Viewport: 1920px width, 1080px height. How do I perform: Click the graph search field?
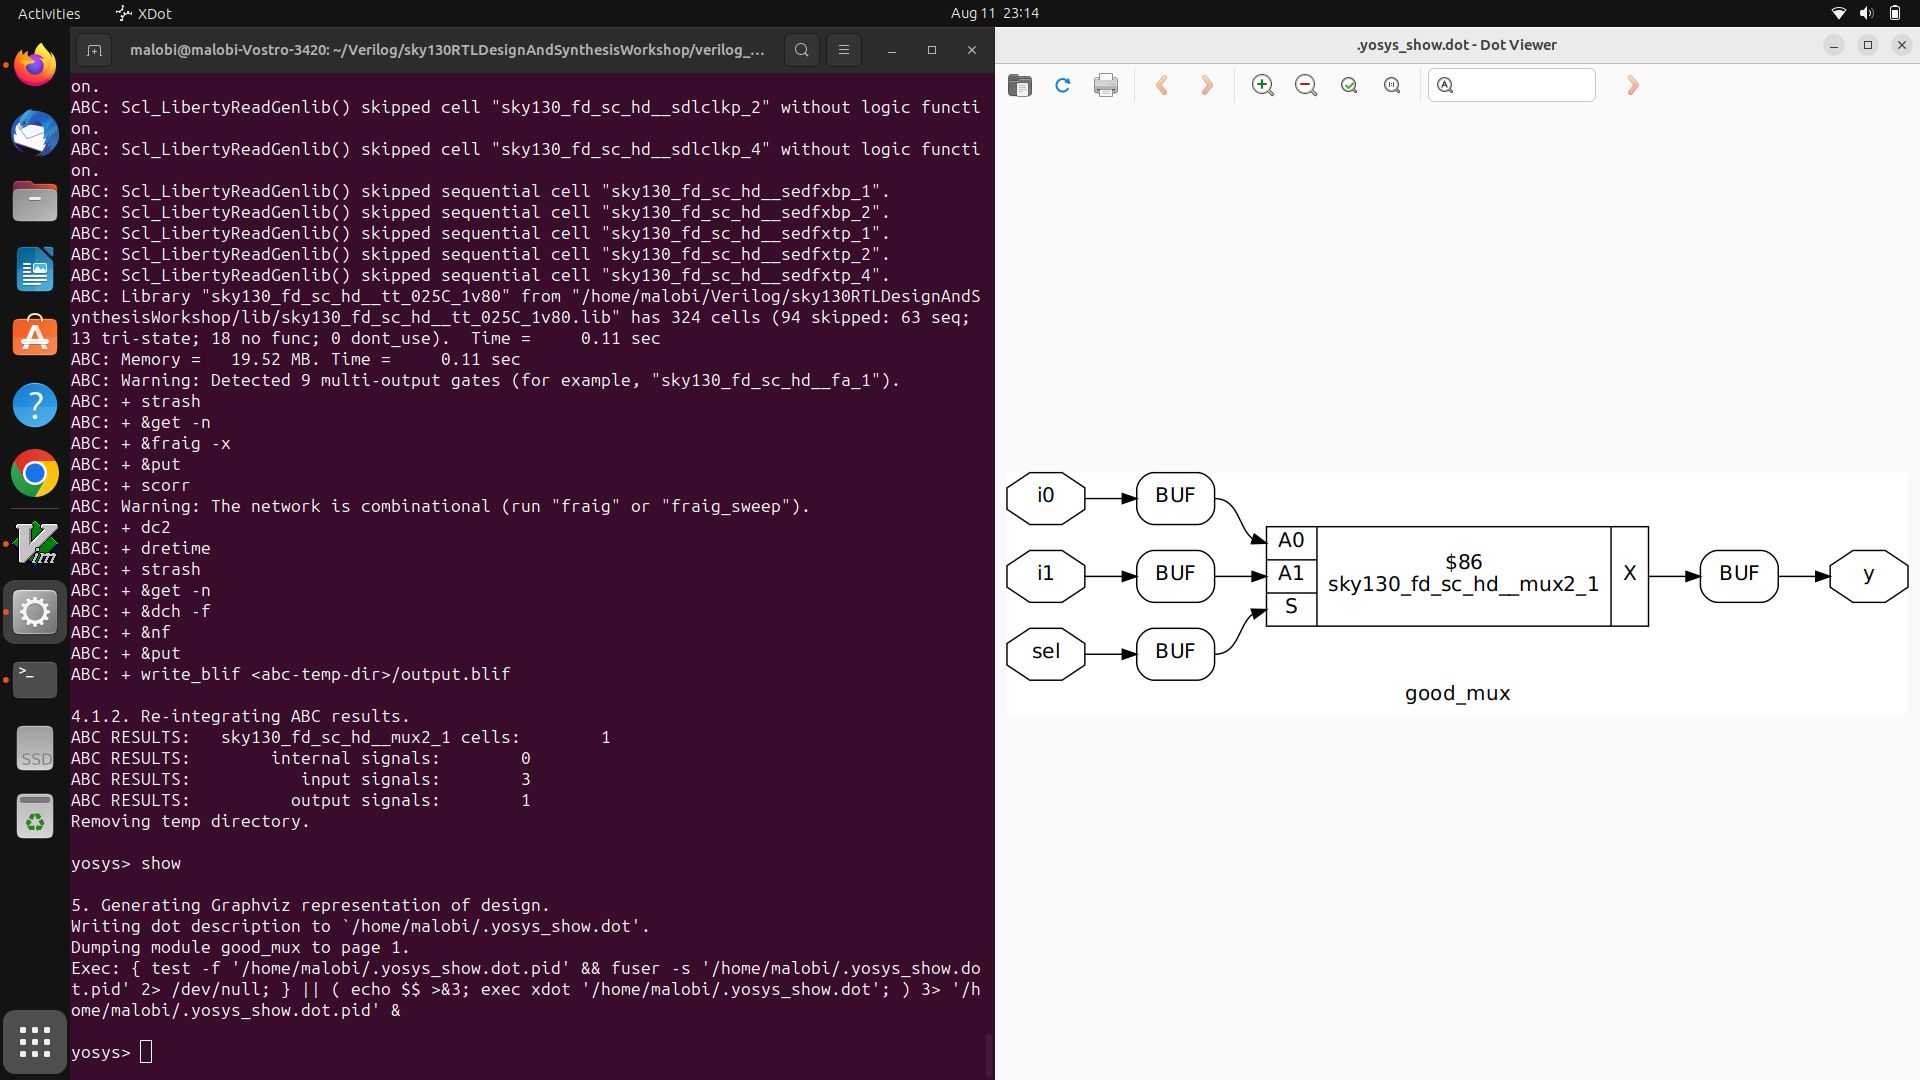(x=1512, y=85)
